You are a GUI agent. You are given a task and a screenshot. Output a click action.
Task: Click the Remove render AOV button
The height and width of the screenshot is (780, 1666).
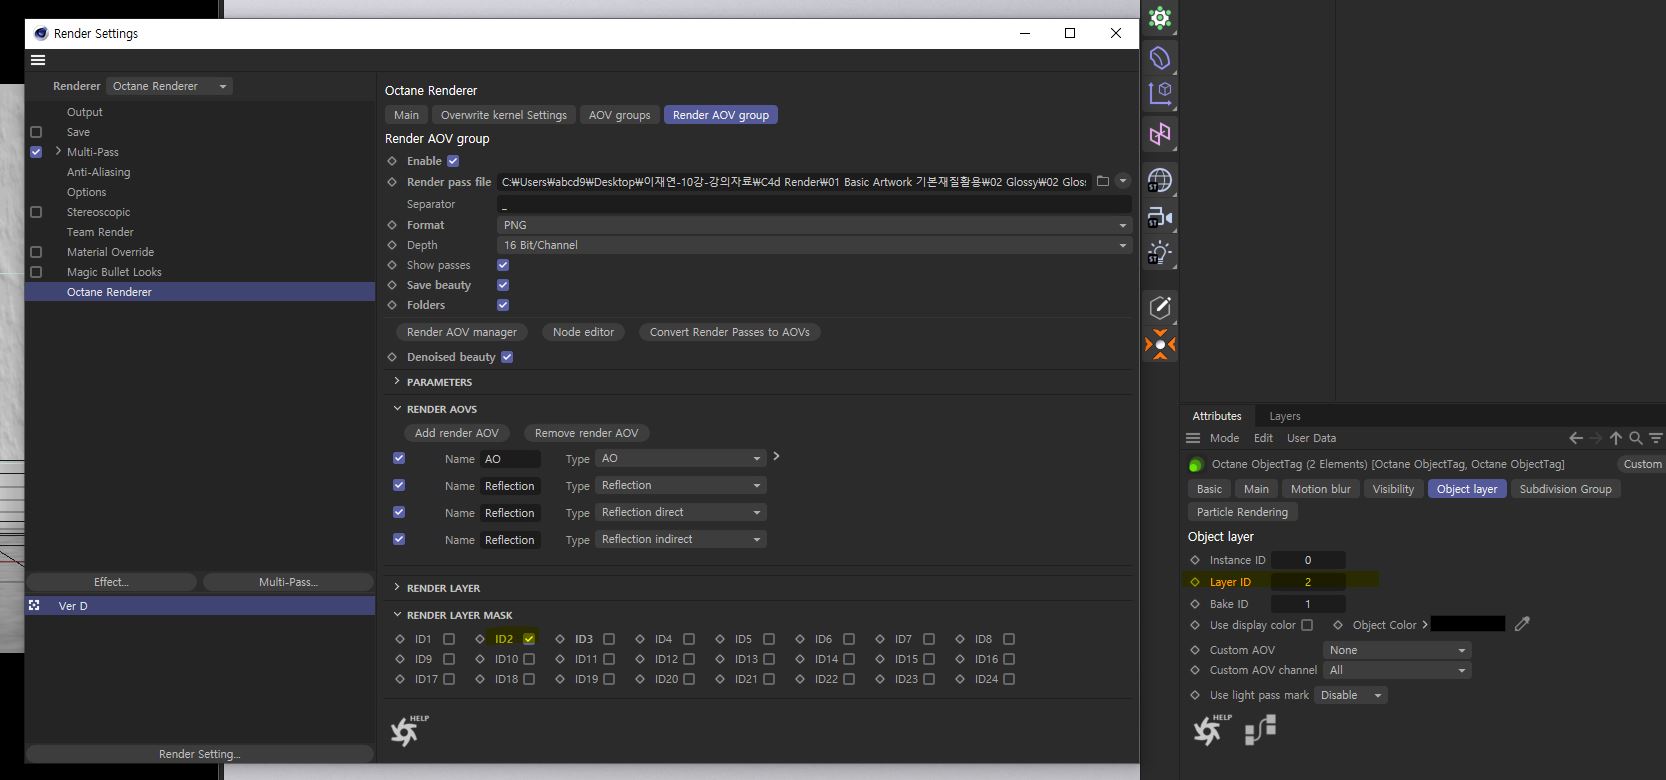point(586,433)
